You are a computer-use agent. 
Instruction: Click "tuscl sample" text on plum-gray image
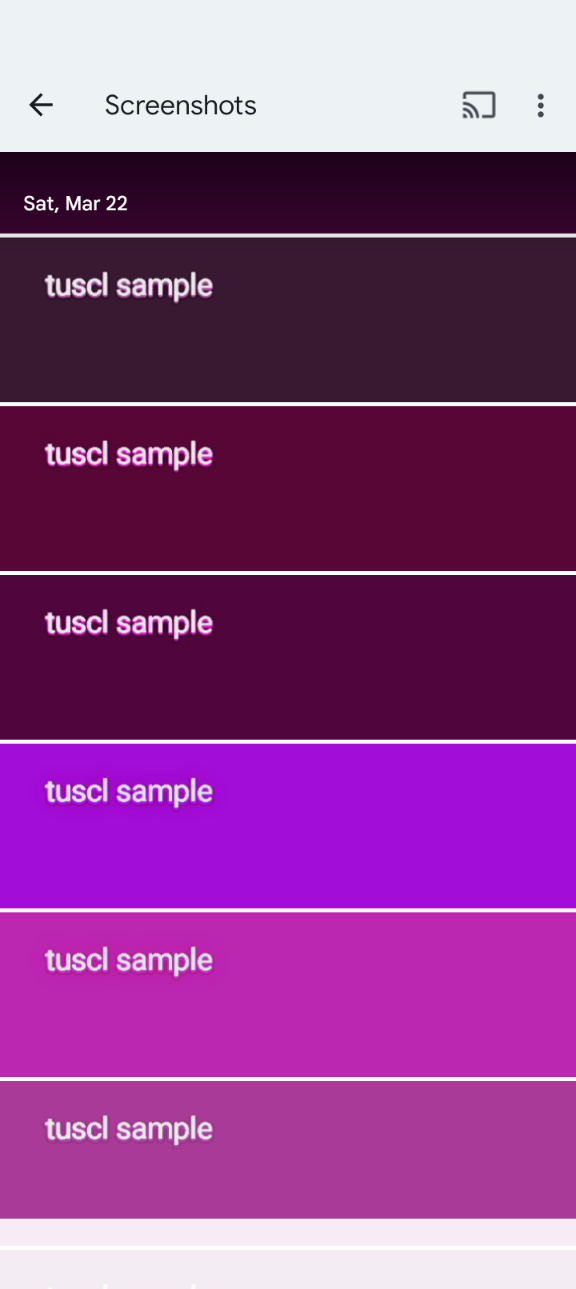coord(129,286)
